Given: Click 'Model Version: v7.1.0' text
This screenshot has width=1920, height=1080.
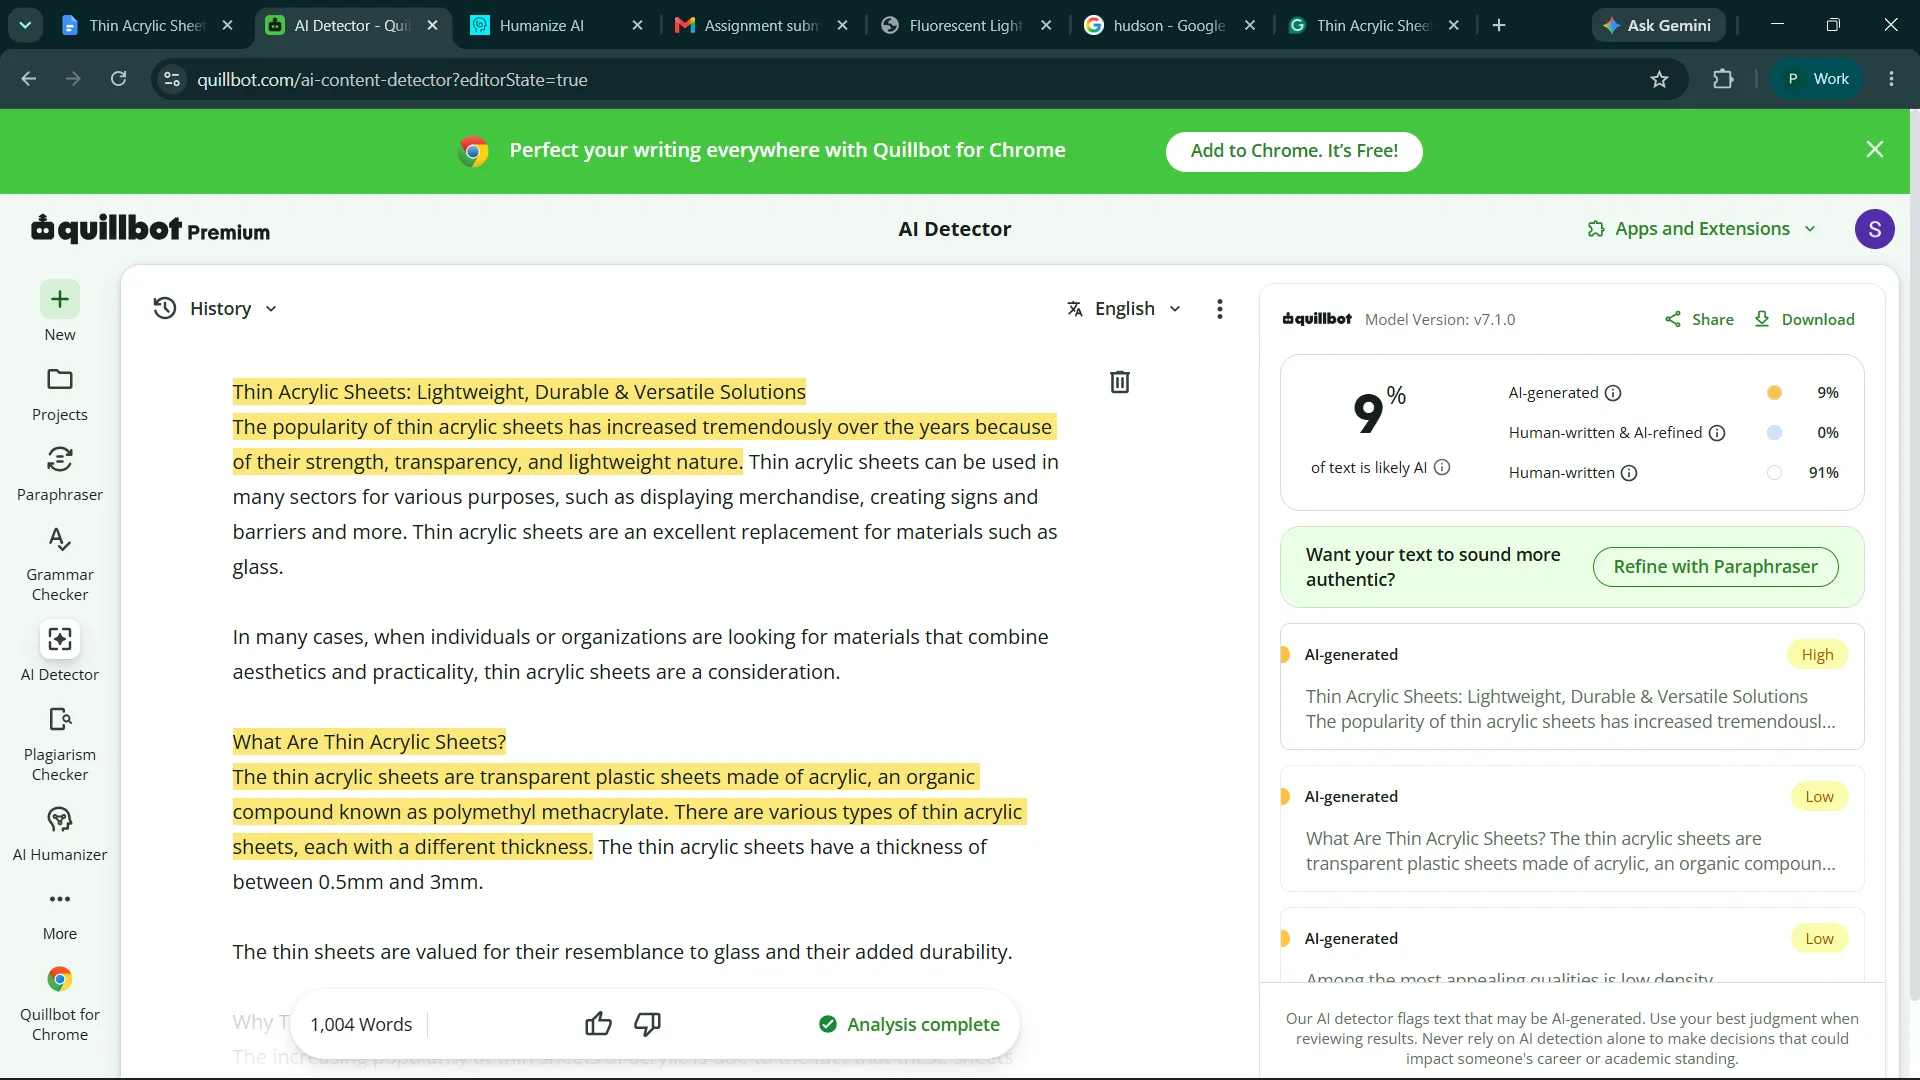Looking at the screenshot, I should (x=1440, y=319).
